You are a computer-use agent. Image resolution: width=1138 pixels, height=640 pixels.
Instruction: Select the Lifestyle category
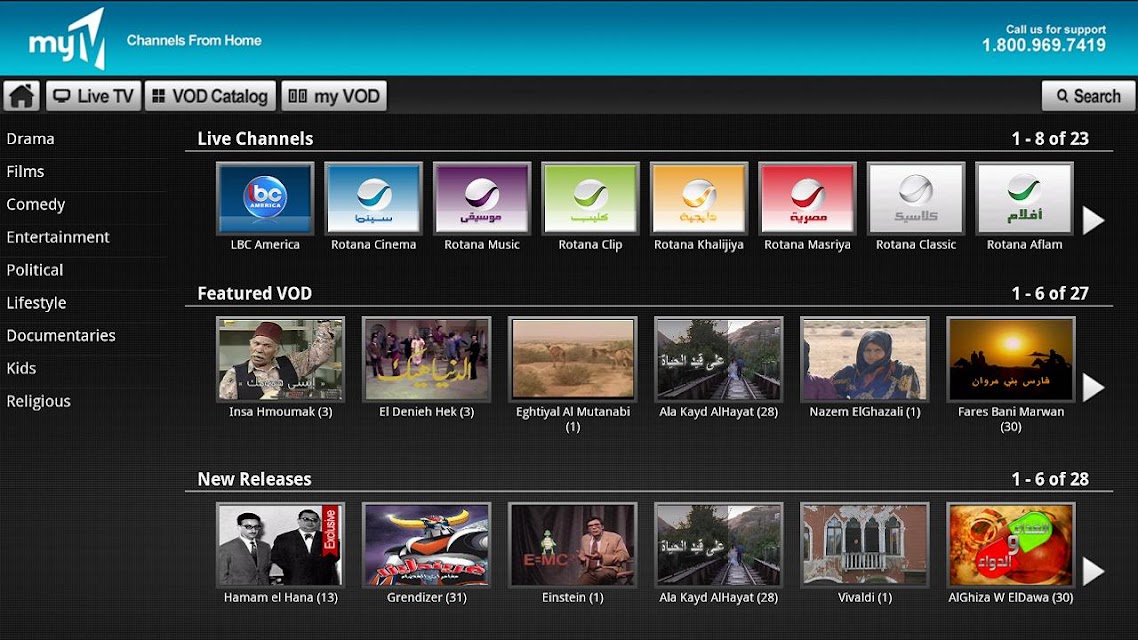pos(36,303)
